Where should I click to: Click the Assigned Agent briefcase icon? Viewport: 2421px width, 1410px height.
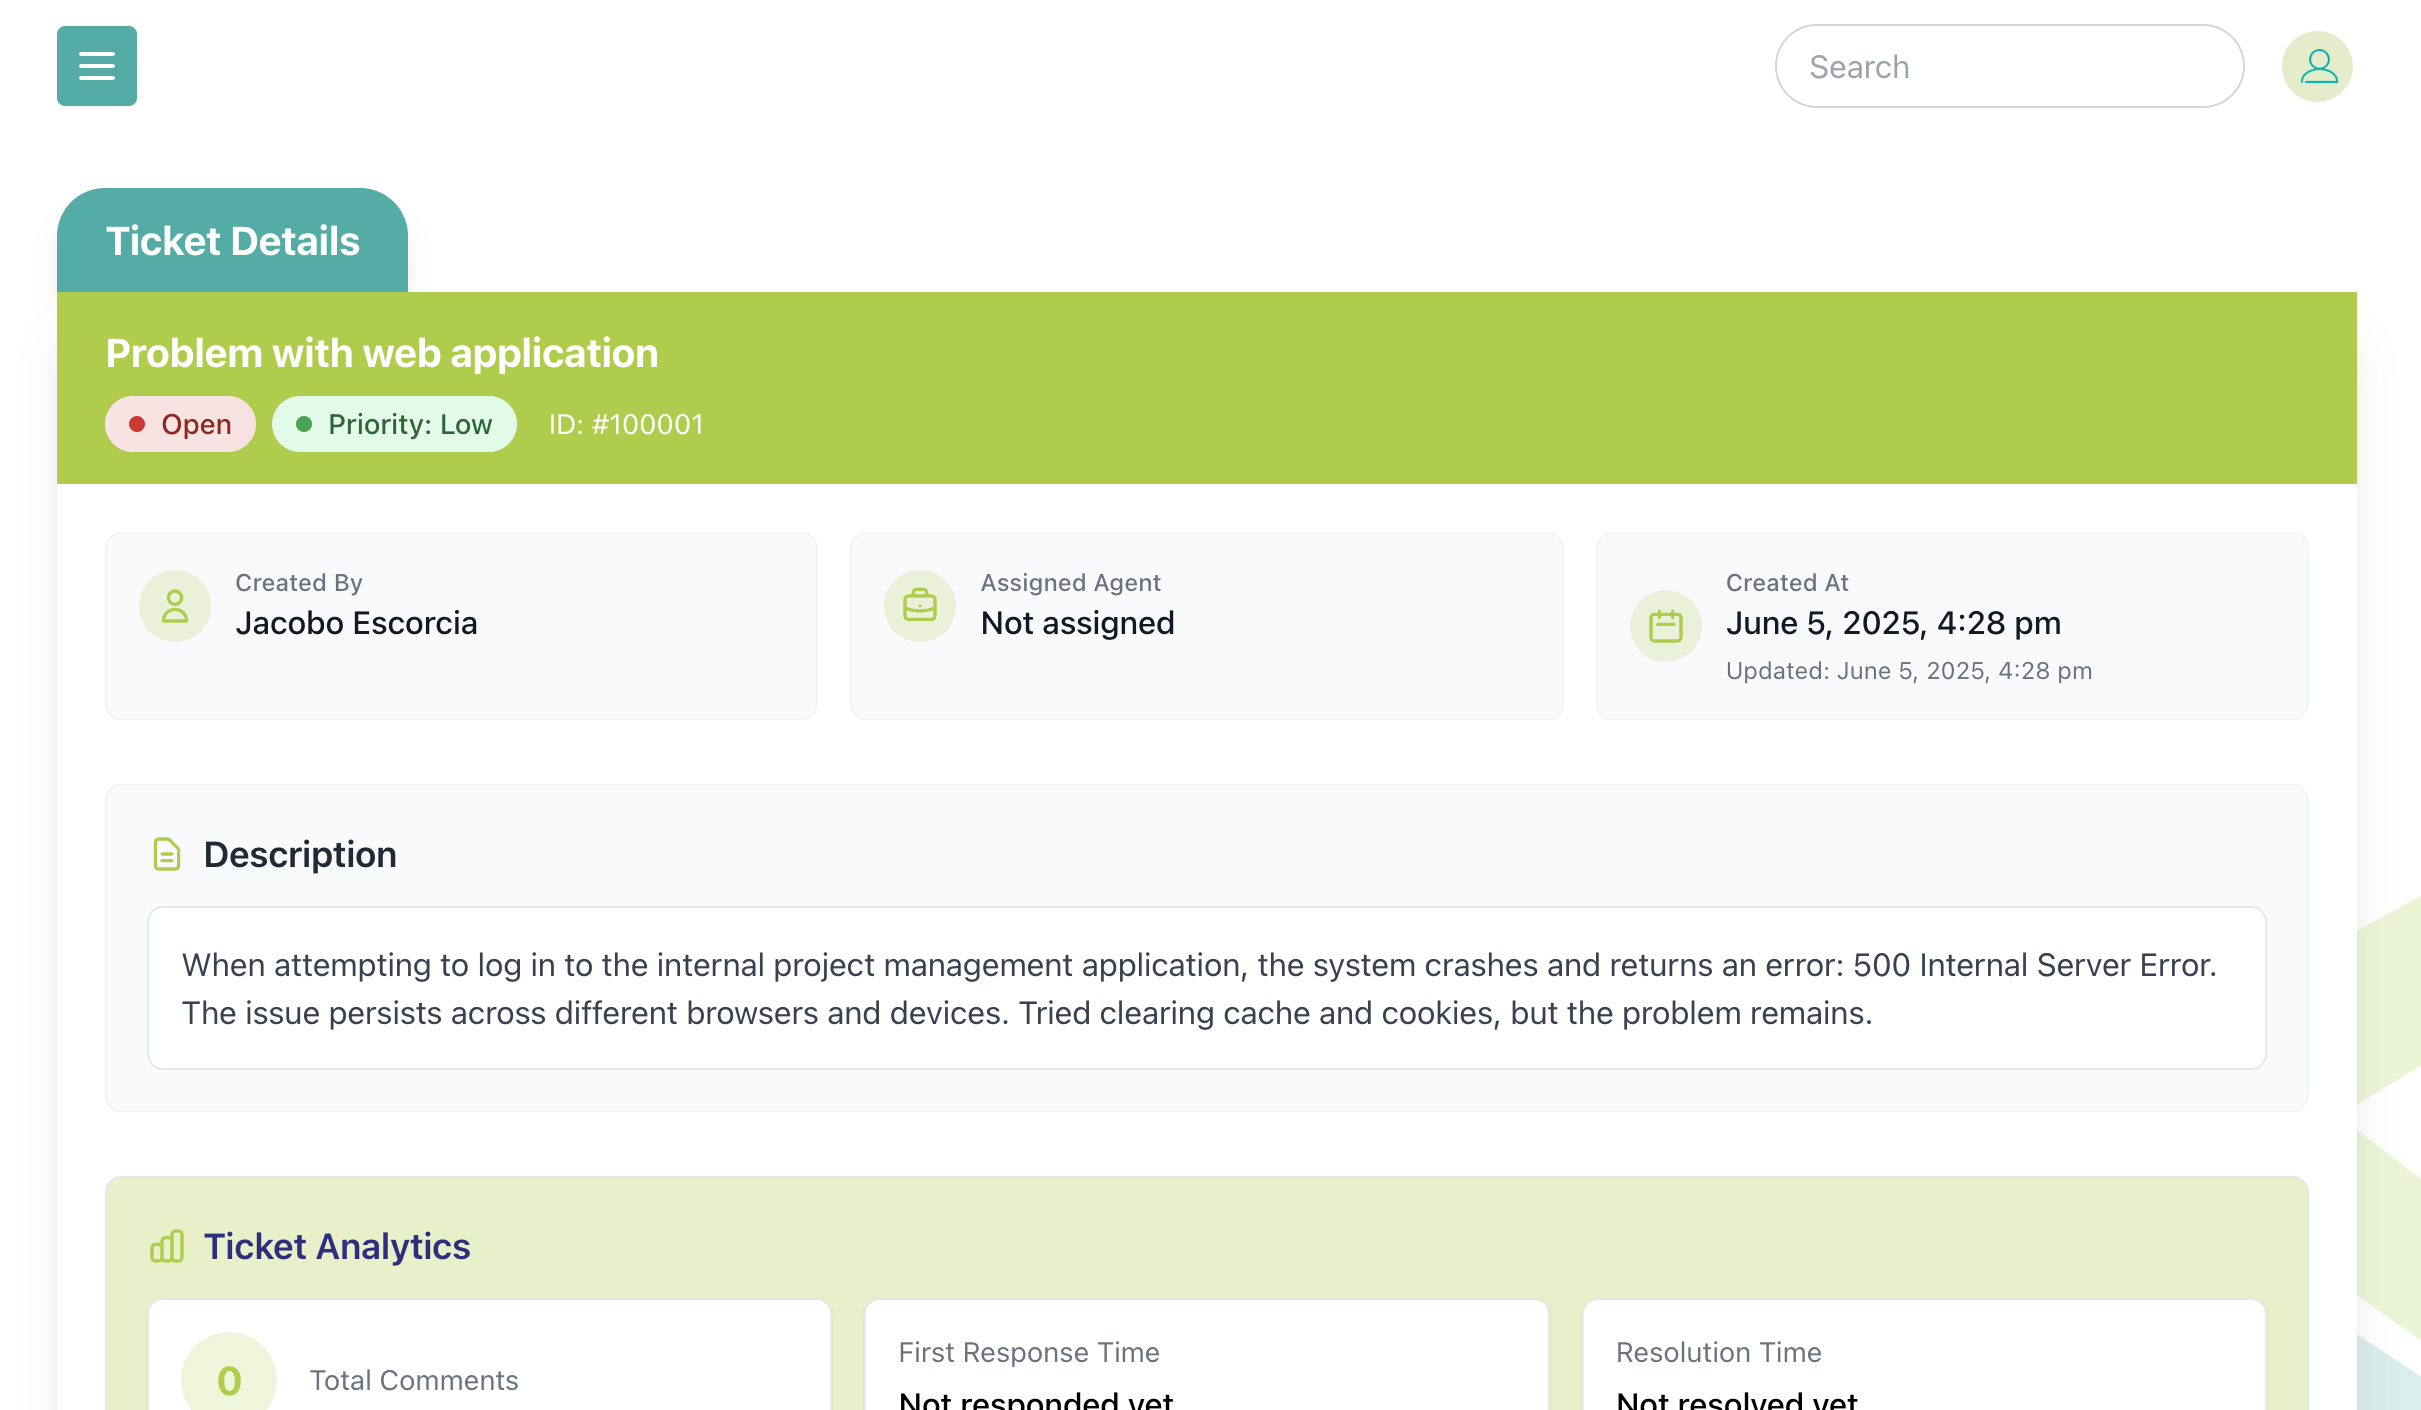[919, 606]
